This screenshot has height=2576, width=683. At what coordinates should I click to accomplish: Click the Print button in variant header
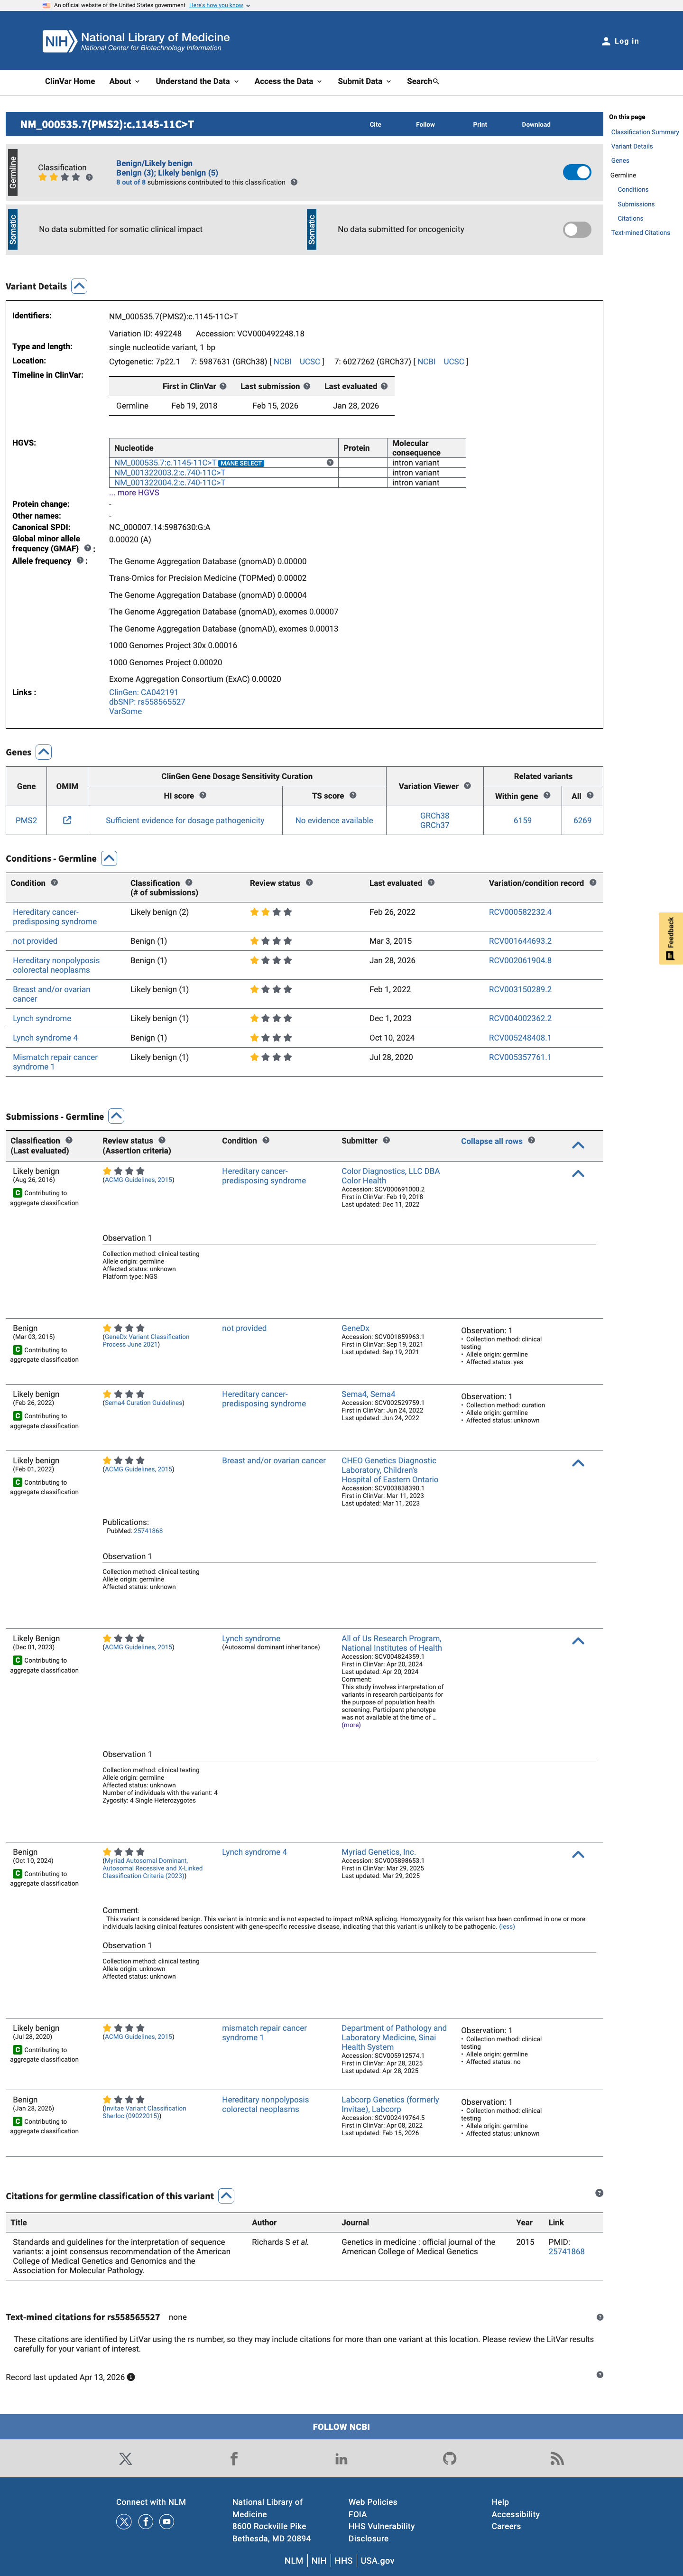coord(480,125)
